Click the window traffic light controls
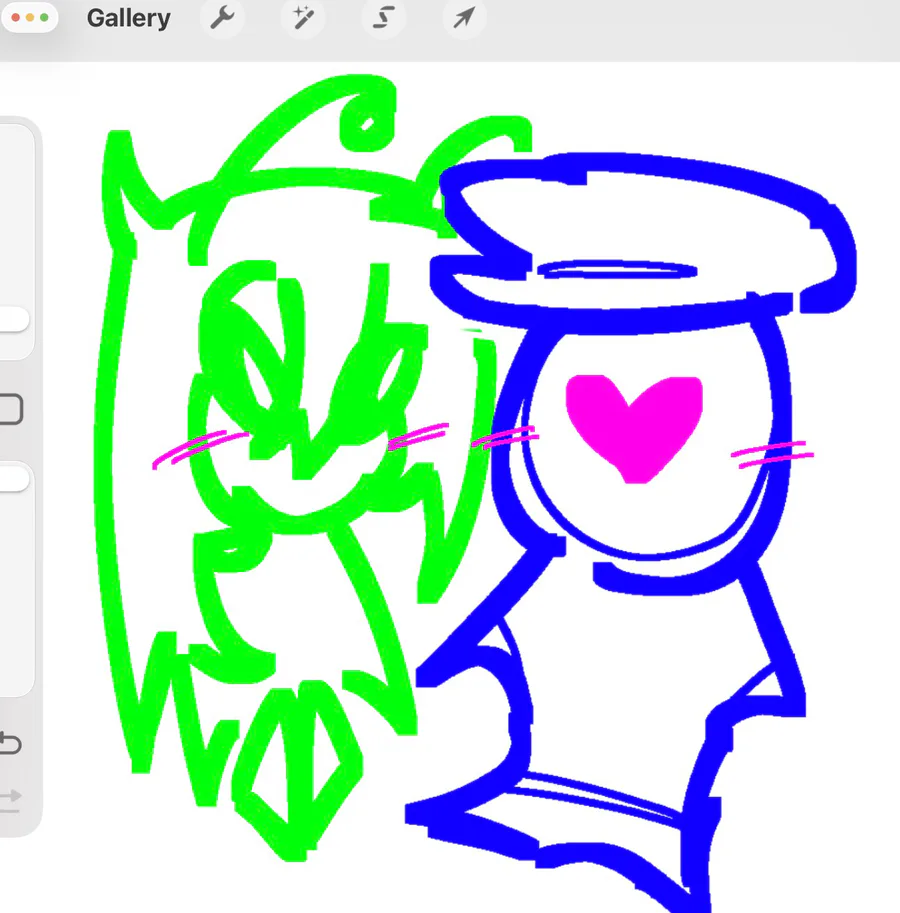The image size is (900, 913). click(x=30, y=17)
